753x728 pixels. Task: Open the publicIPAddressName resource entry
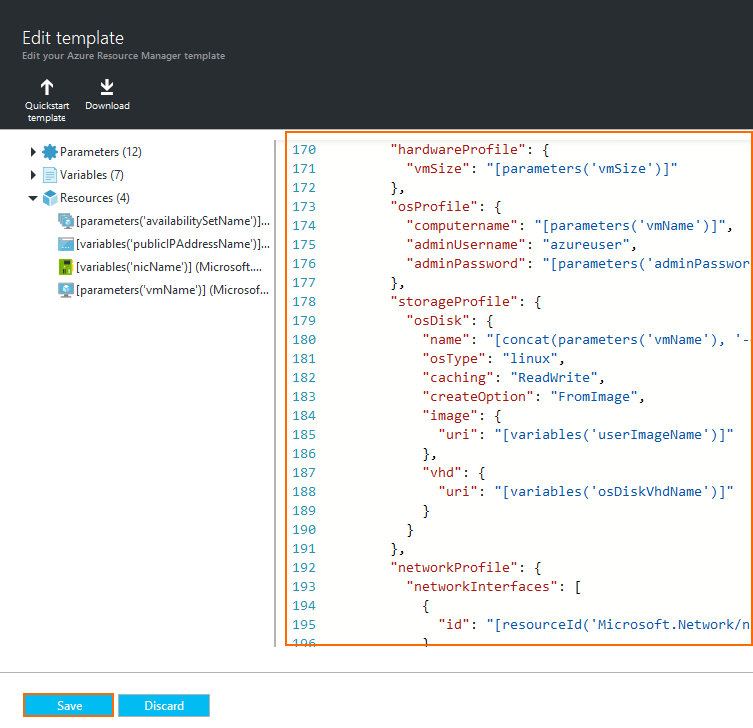click(x=173, y=244)
